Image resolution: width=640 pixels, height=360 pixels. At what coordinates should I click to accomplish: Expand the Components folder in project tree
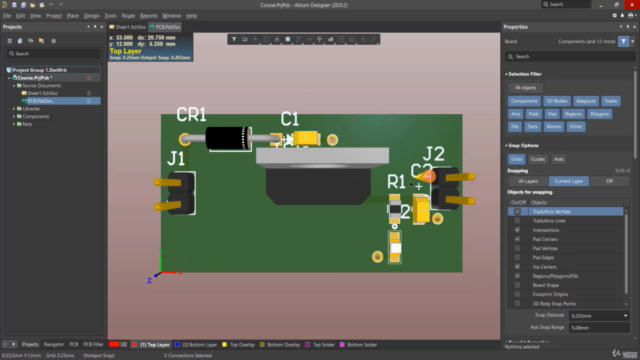[14, 116]
